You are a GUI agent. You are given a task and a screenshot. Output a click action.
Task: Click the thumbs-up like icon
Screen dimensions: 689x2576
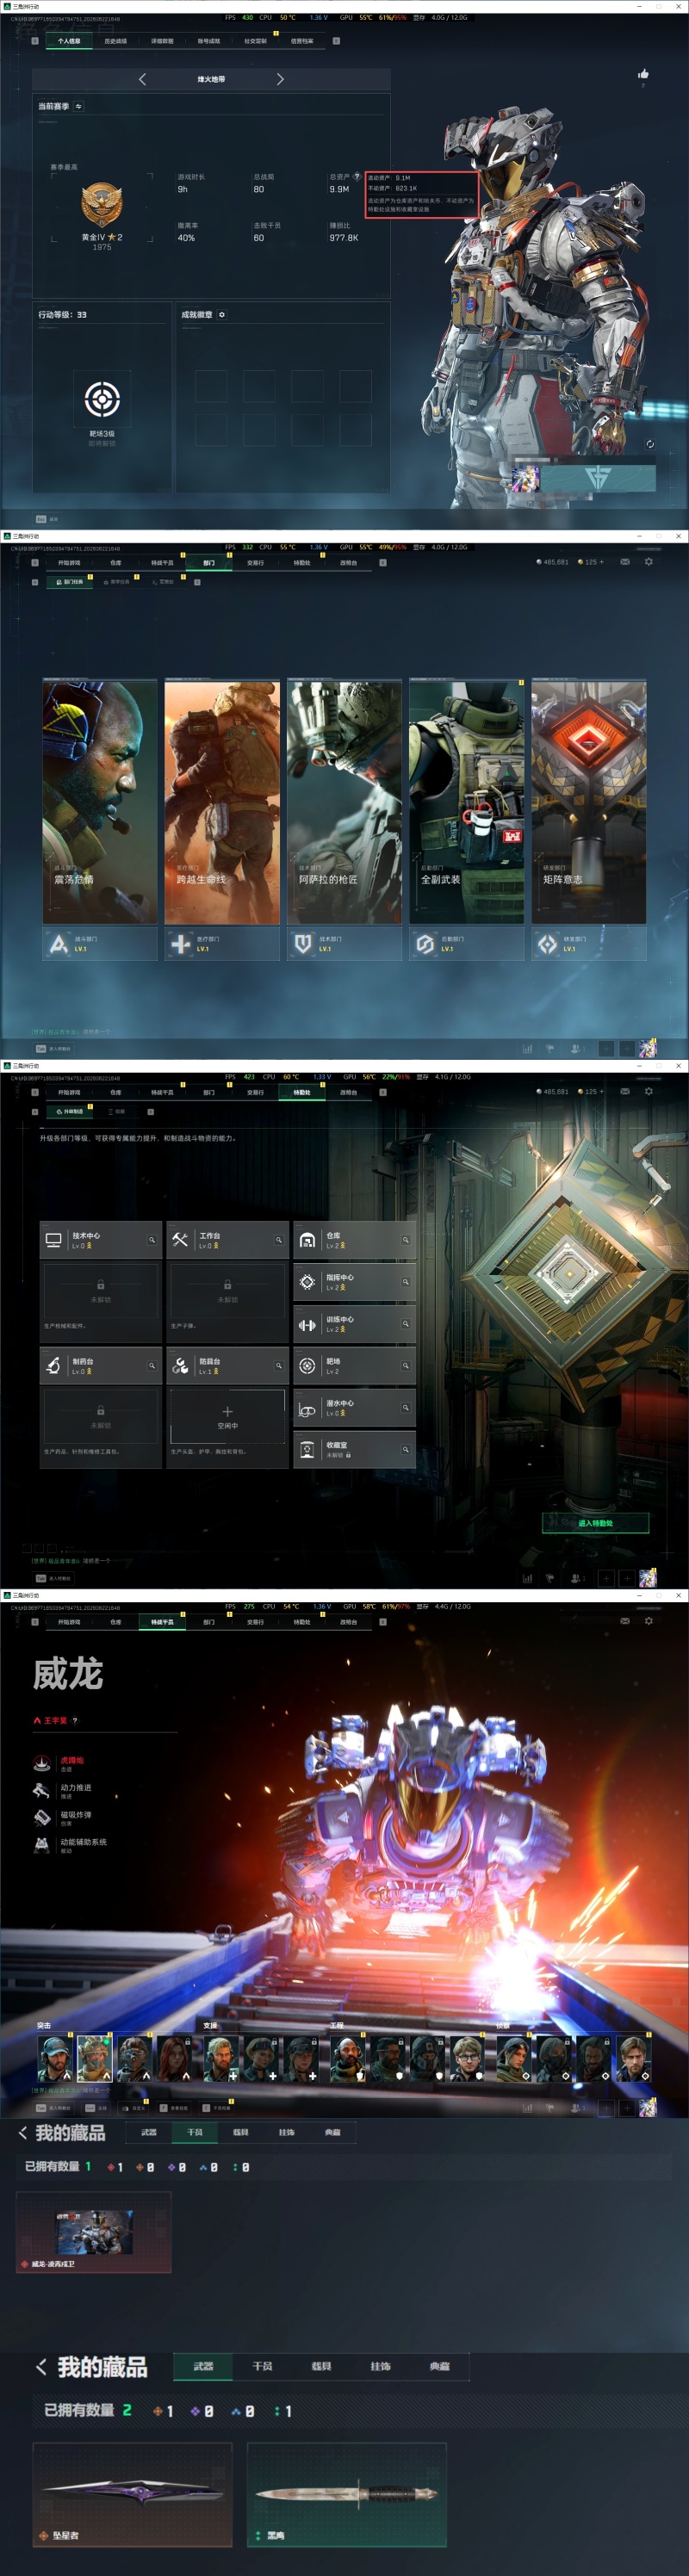pyautogui.click(x=643, y=73)
